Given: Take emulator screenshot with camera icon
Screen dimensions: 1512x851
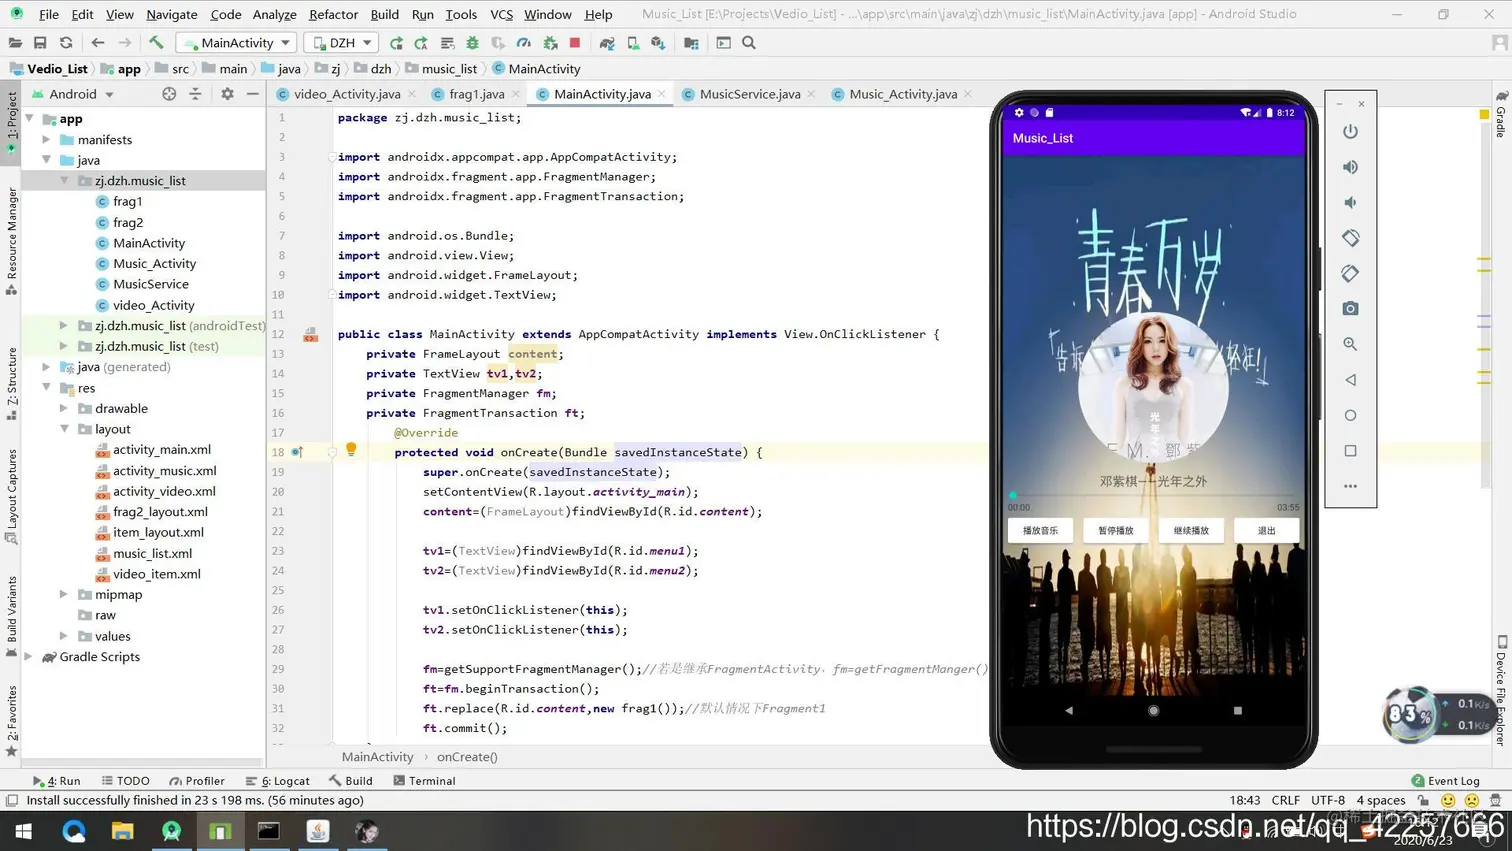Looking at the screenshot, I should coord(1350,309).
